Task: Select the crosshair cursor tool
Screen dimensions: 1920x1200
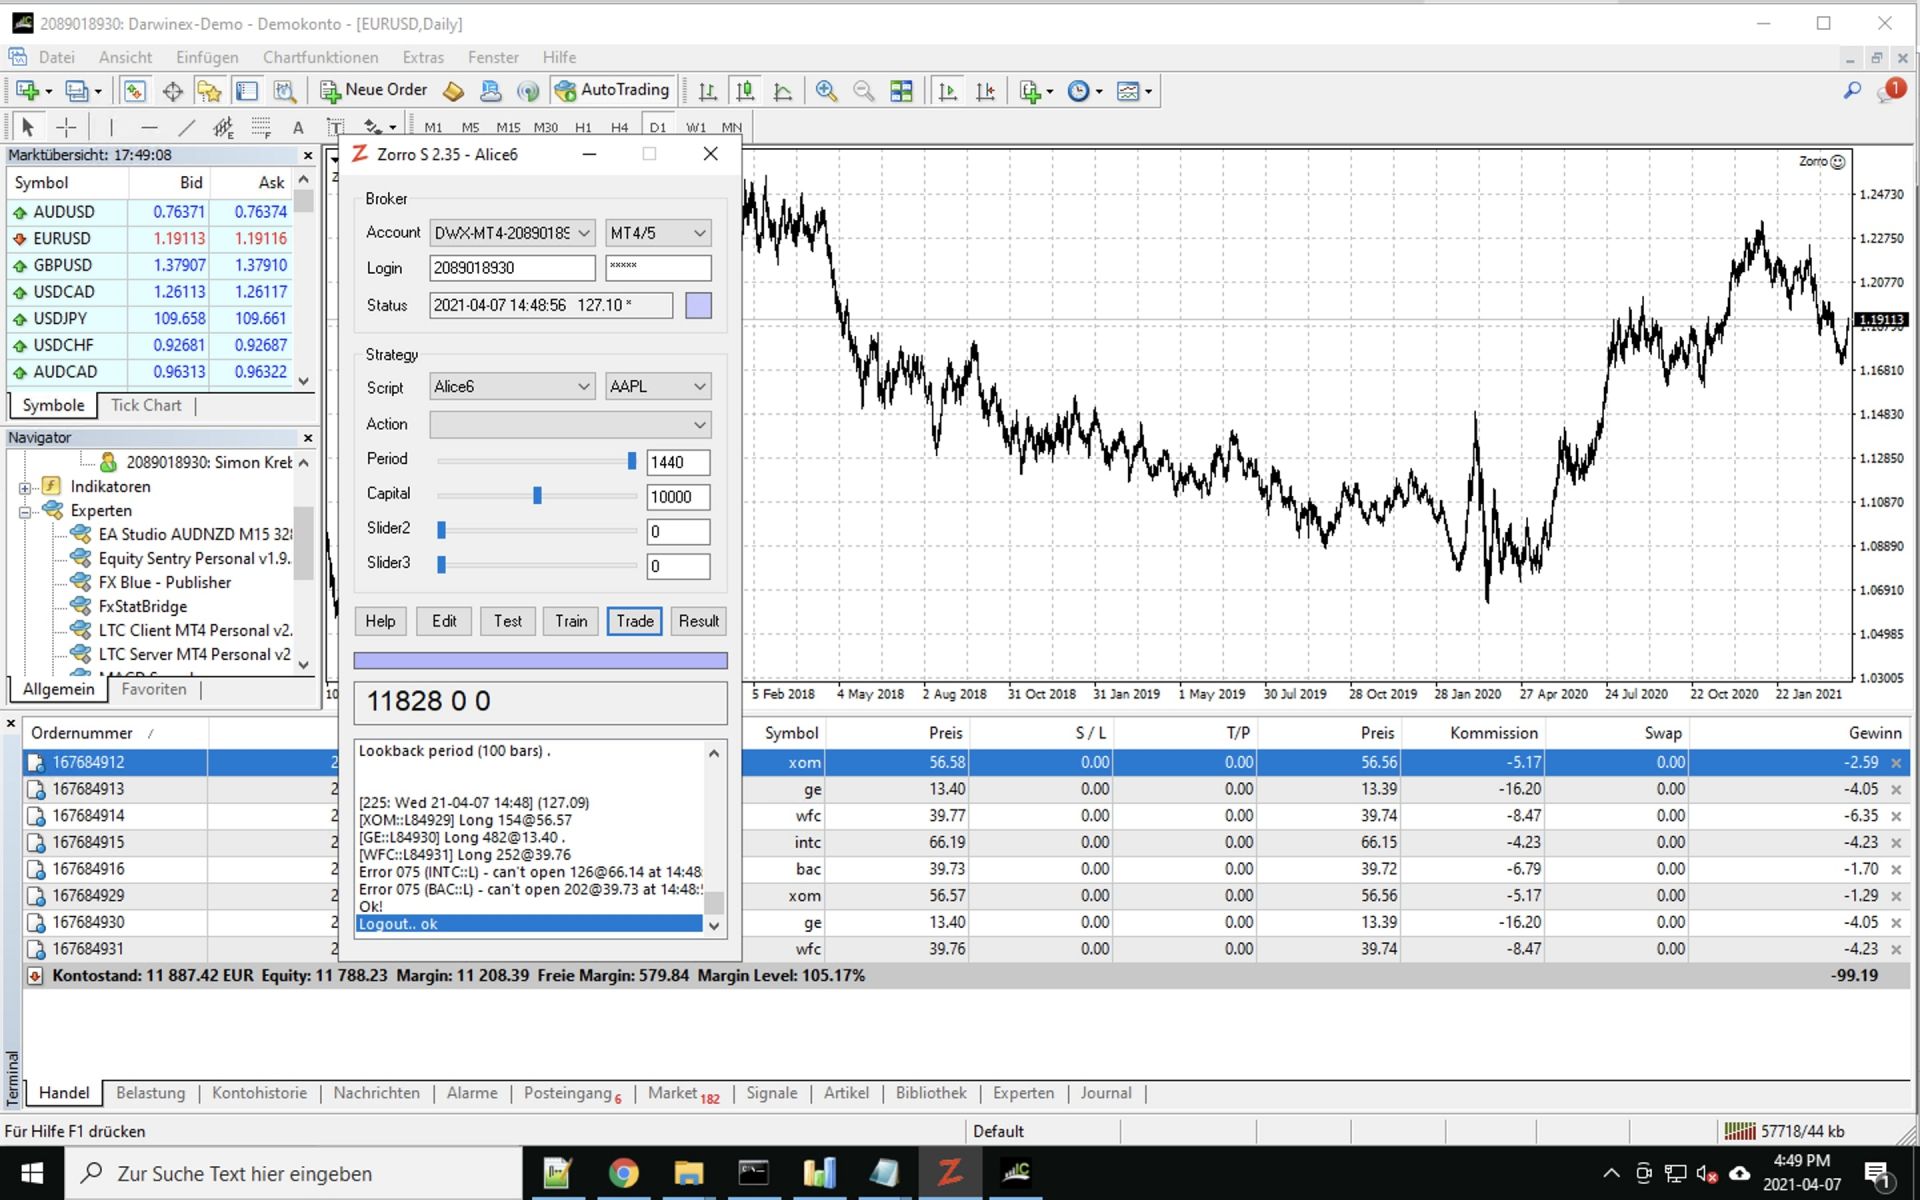Action: [66, 127]
